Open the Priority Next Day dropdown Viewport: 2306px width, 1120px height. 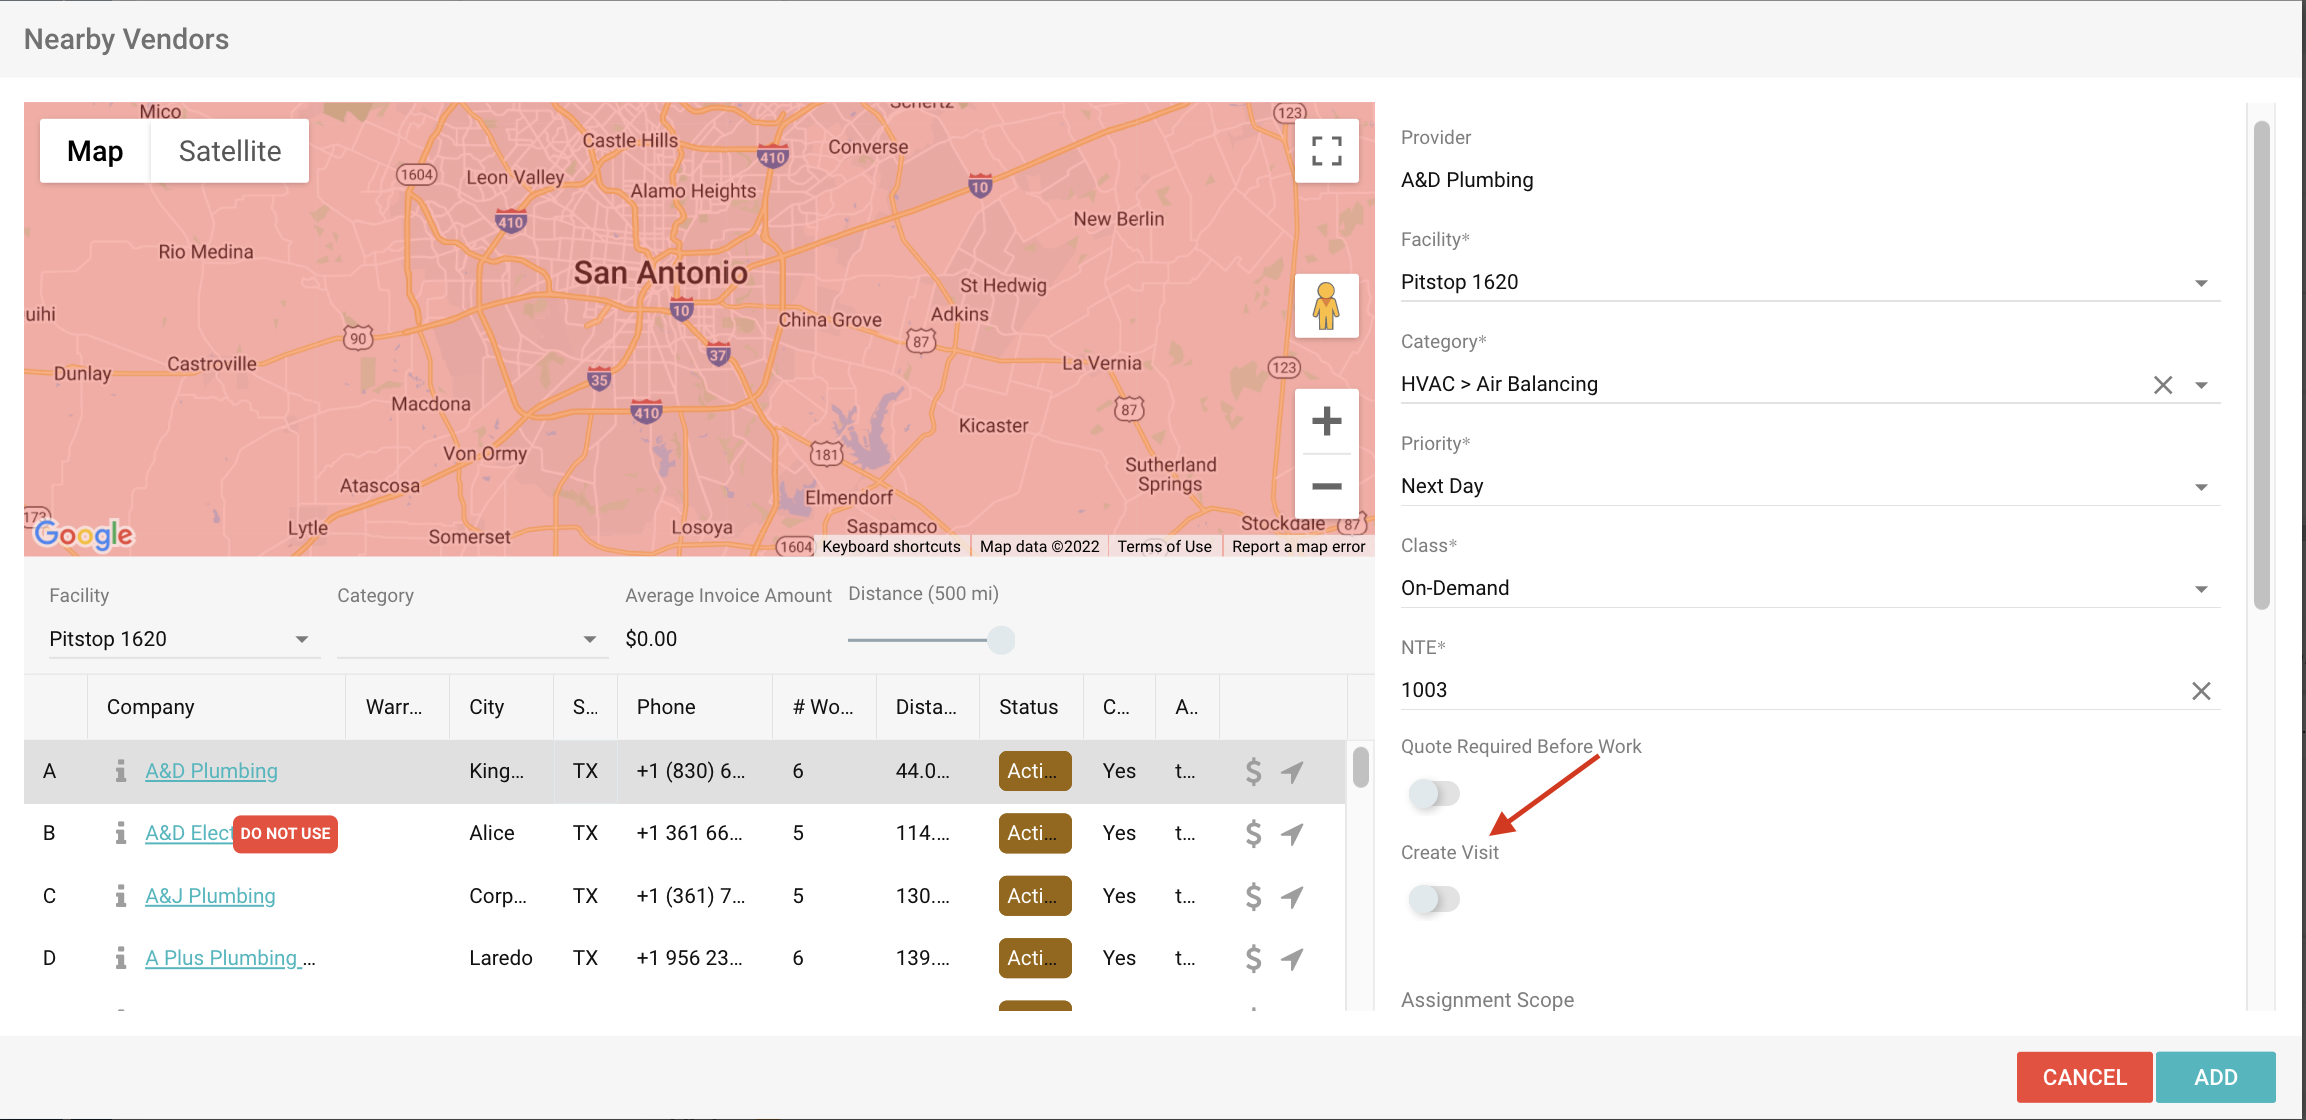(1810, 486)
